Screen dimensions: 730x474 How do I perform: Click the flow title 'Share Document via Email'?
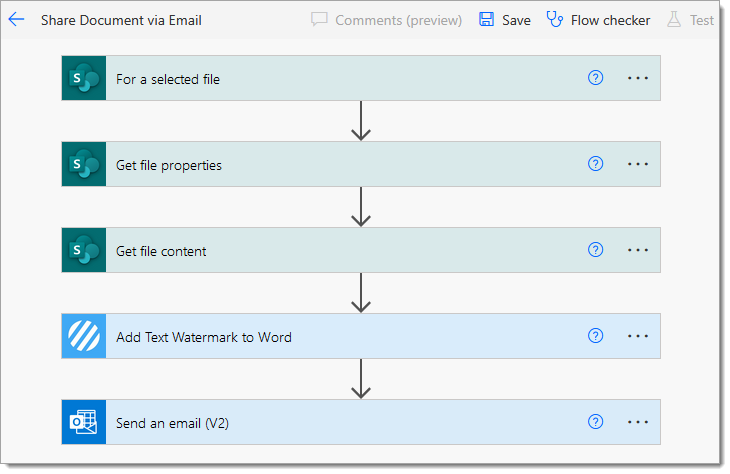tap(121, 20)
